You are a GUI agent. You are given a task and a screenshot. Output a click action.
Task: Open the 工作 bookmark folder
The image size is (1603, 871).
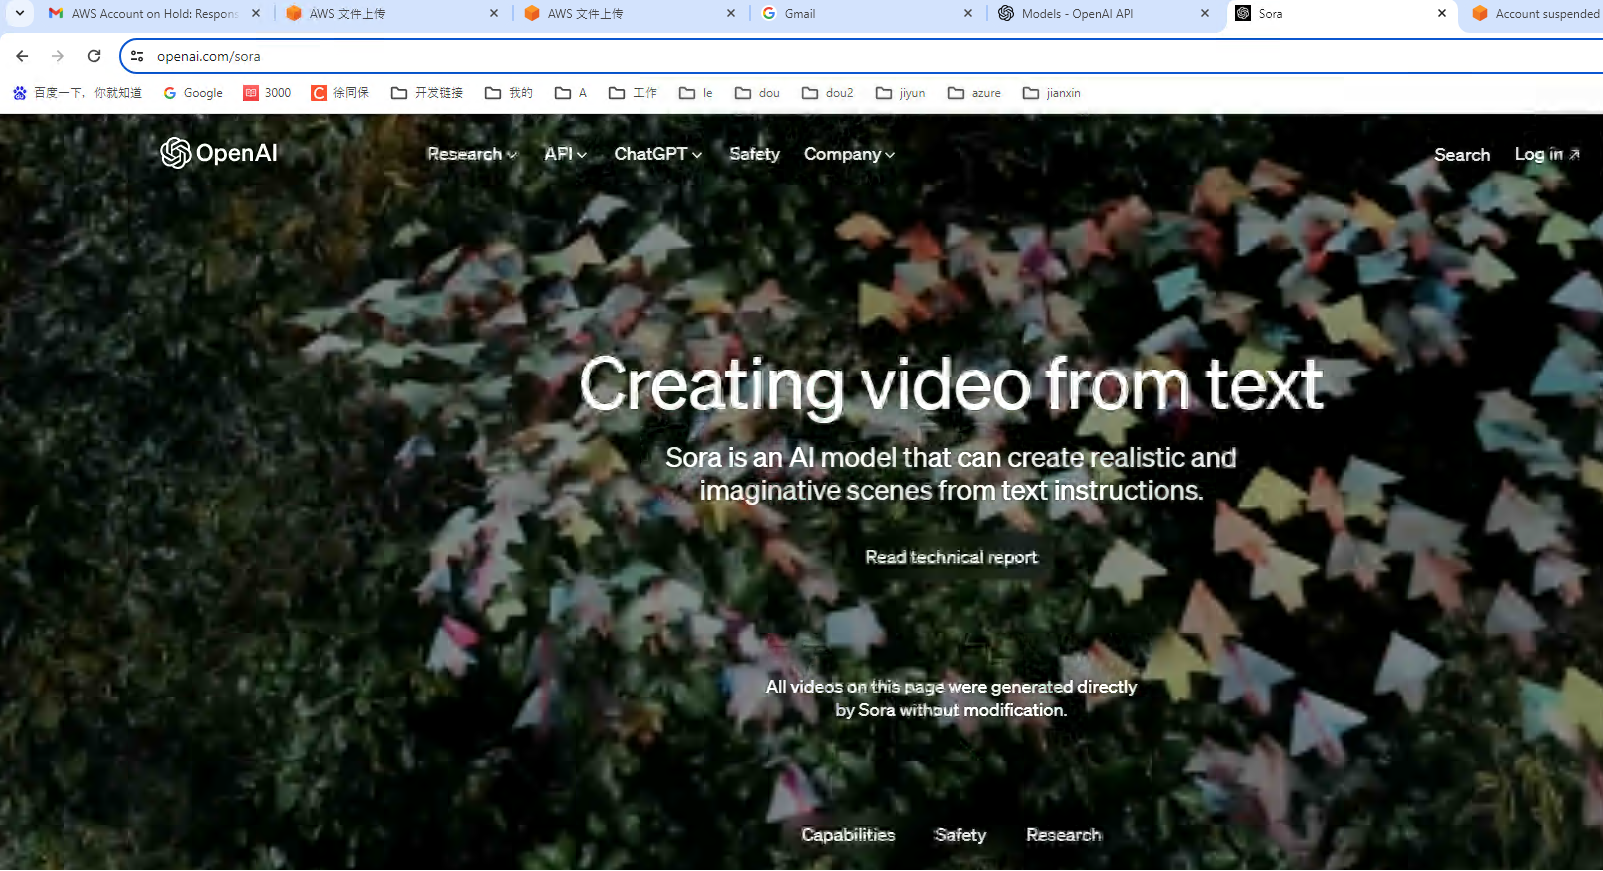click(x=633, y=93)
